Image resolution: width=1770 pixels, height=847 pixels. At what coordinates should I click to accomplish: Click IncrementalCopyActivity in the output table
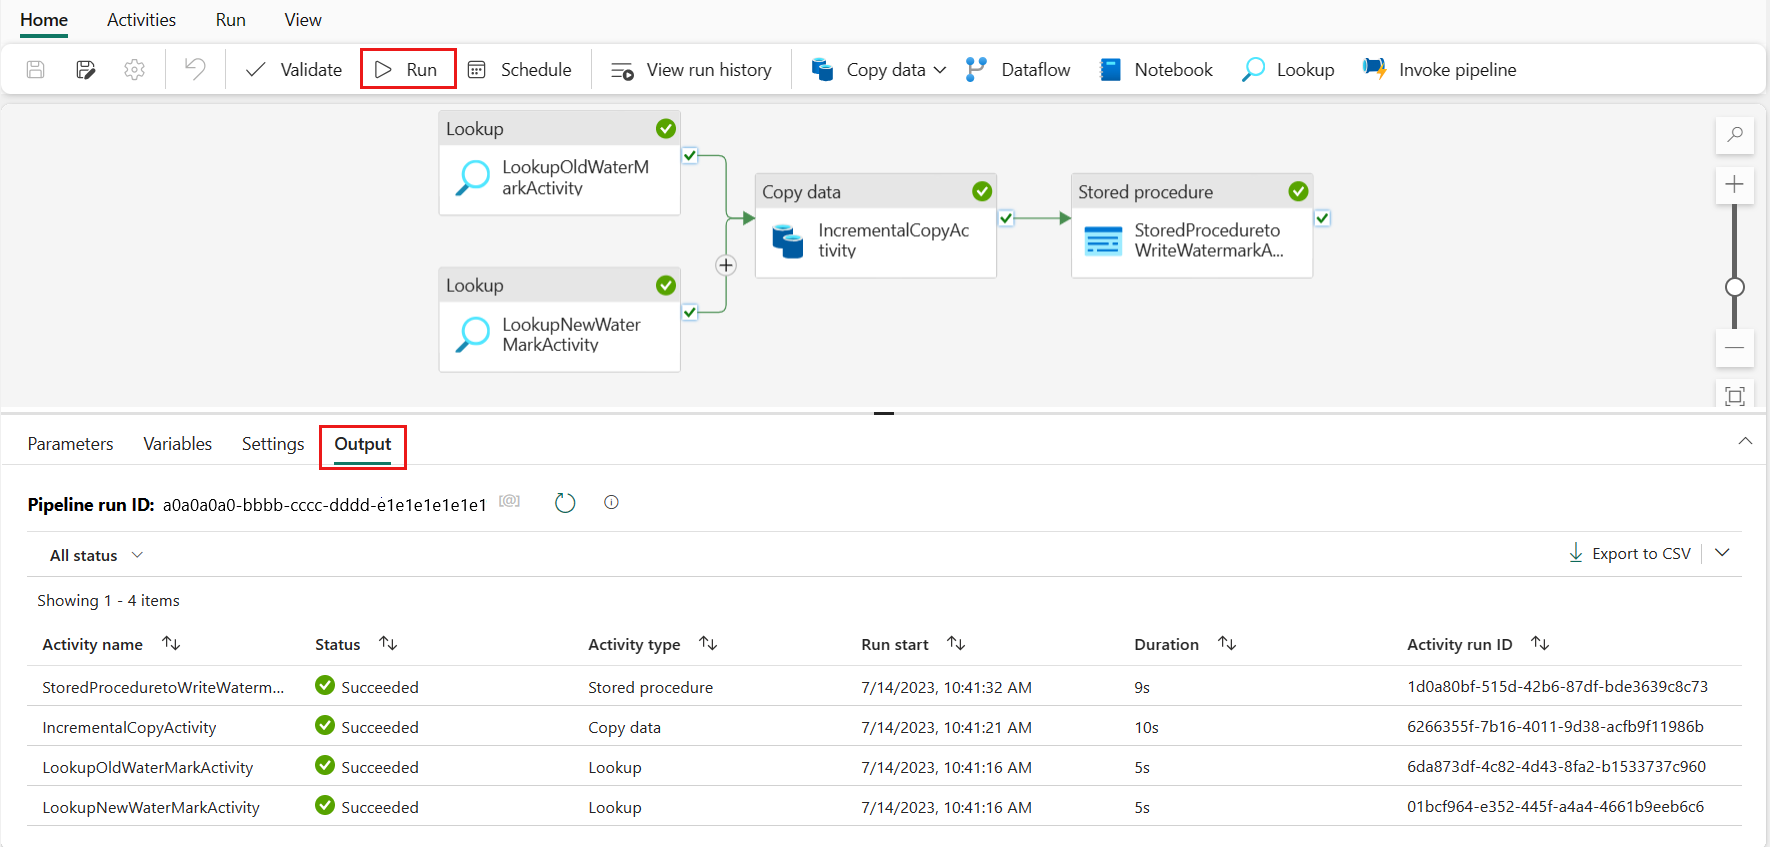(x=129, y=727)
